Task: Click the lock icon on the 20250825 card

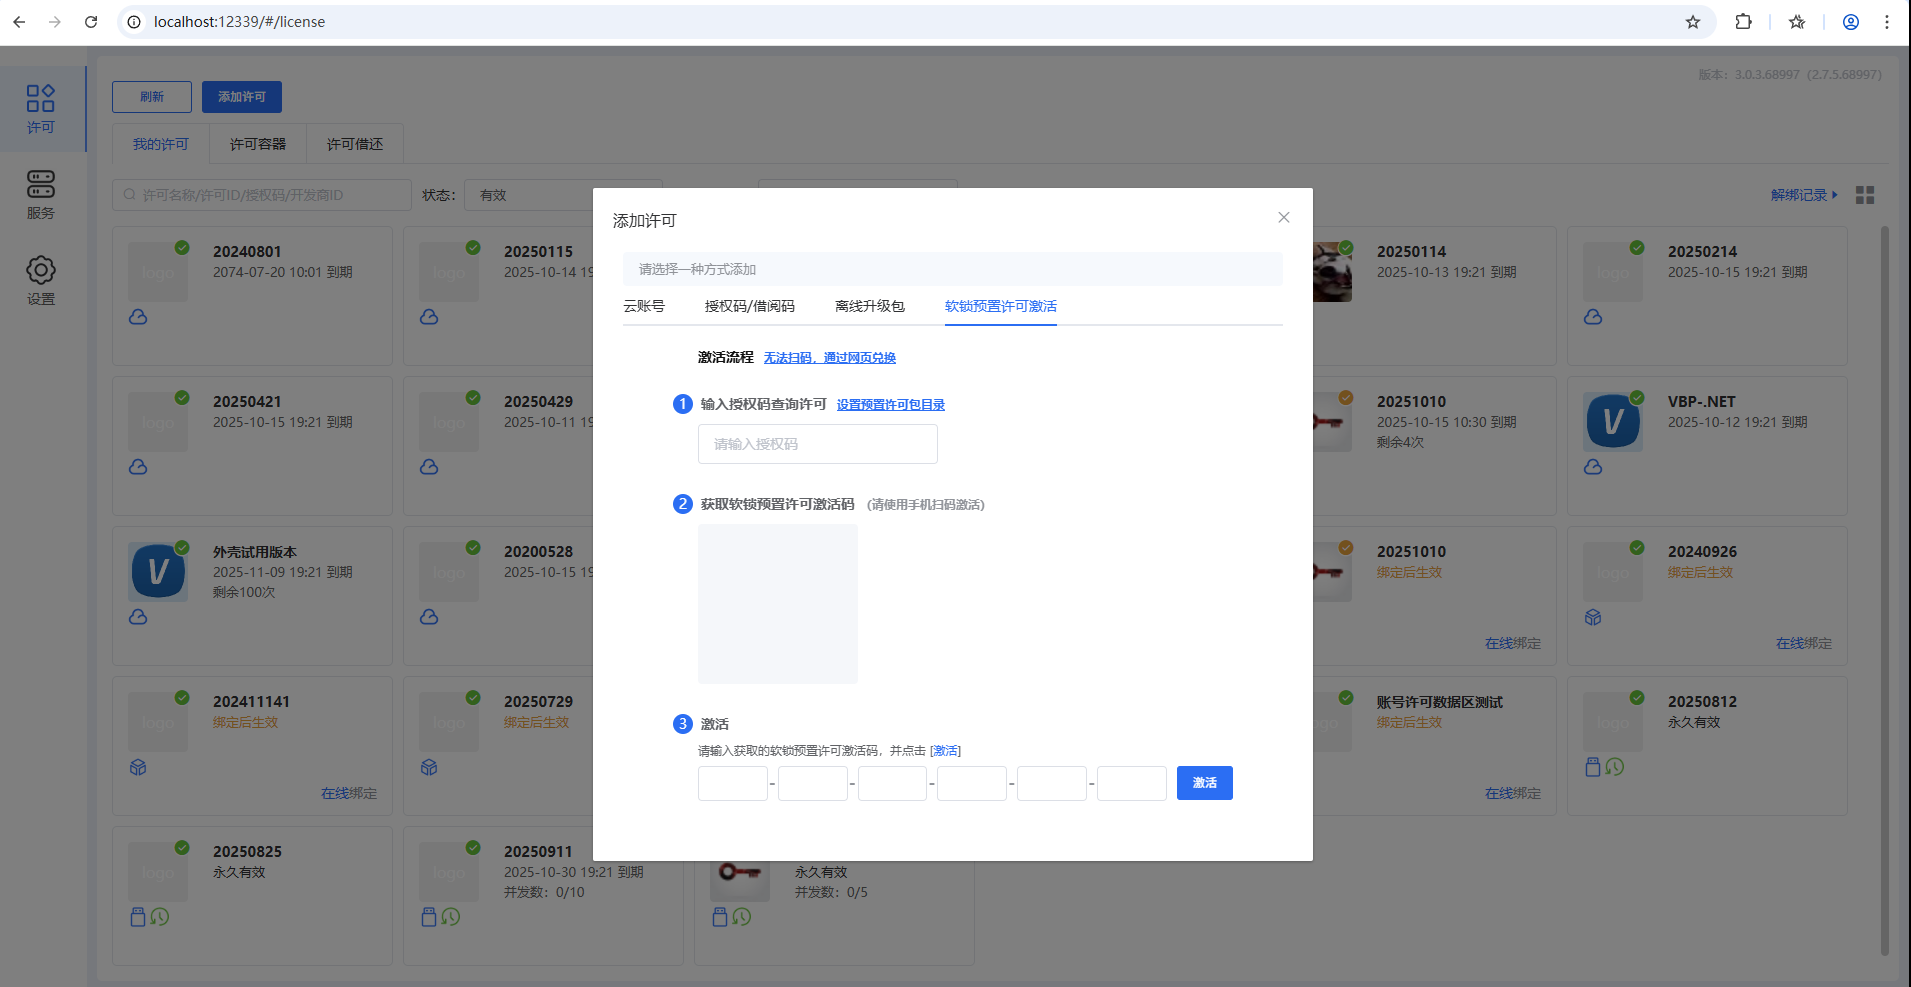Action: [138, 917]
